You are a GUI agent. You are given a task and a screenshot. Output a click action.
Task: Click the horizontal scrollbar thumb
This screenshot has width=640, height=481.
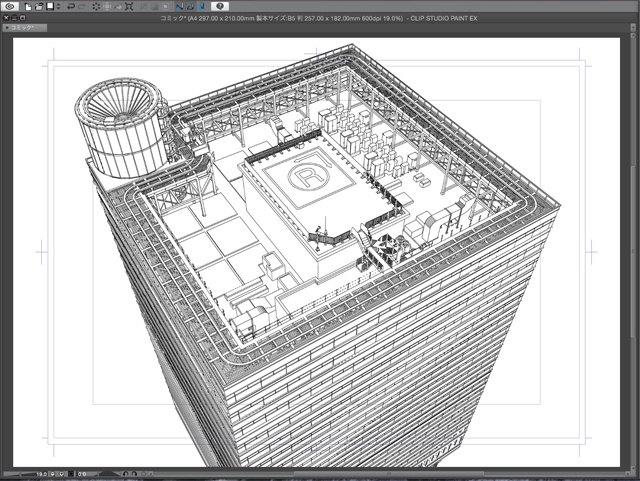point(389,474)
